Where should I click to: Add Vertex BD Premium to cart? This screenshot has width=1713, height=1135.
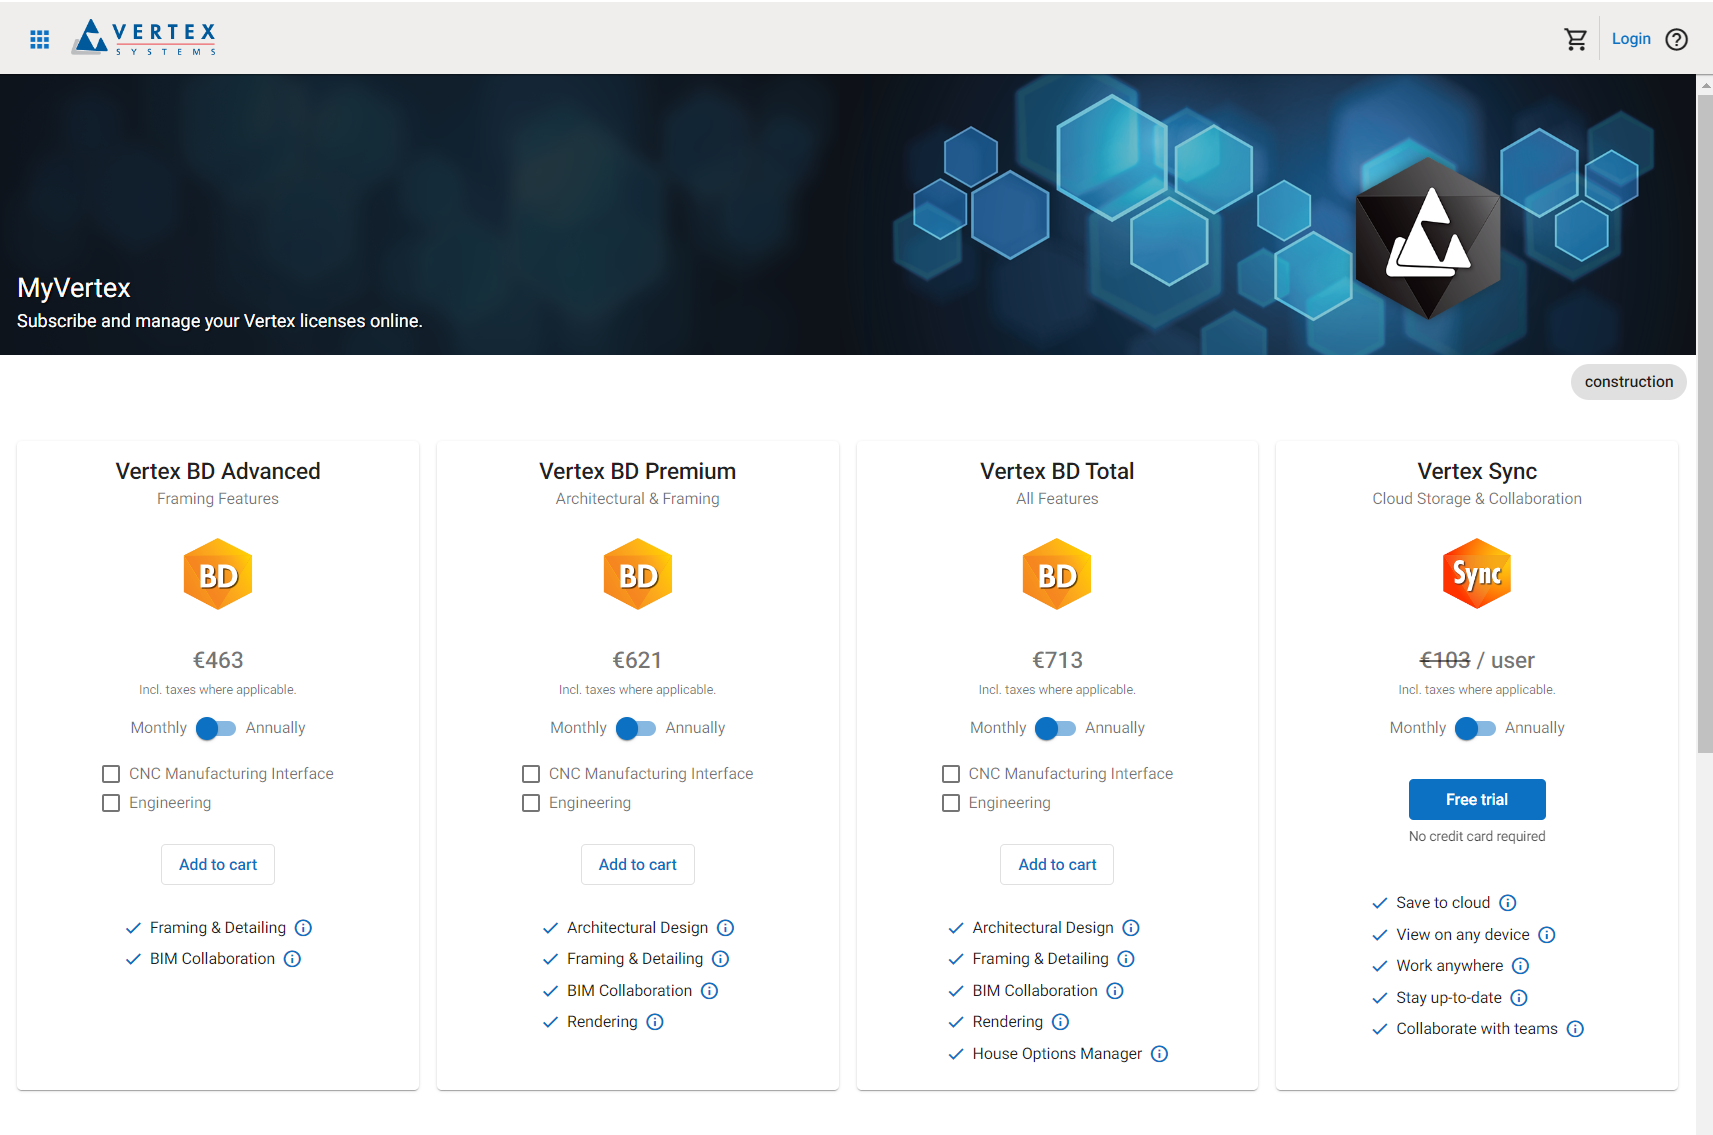[638, 865]
